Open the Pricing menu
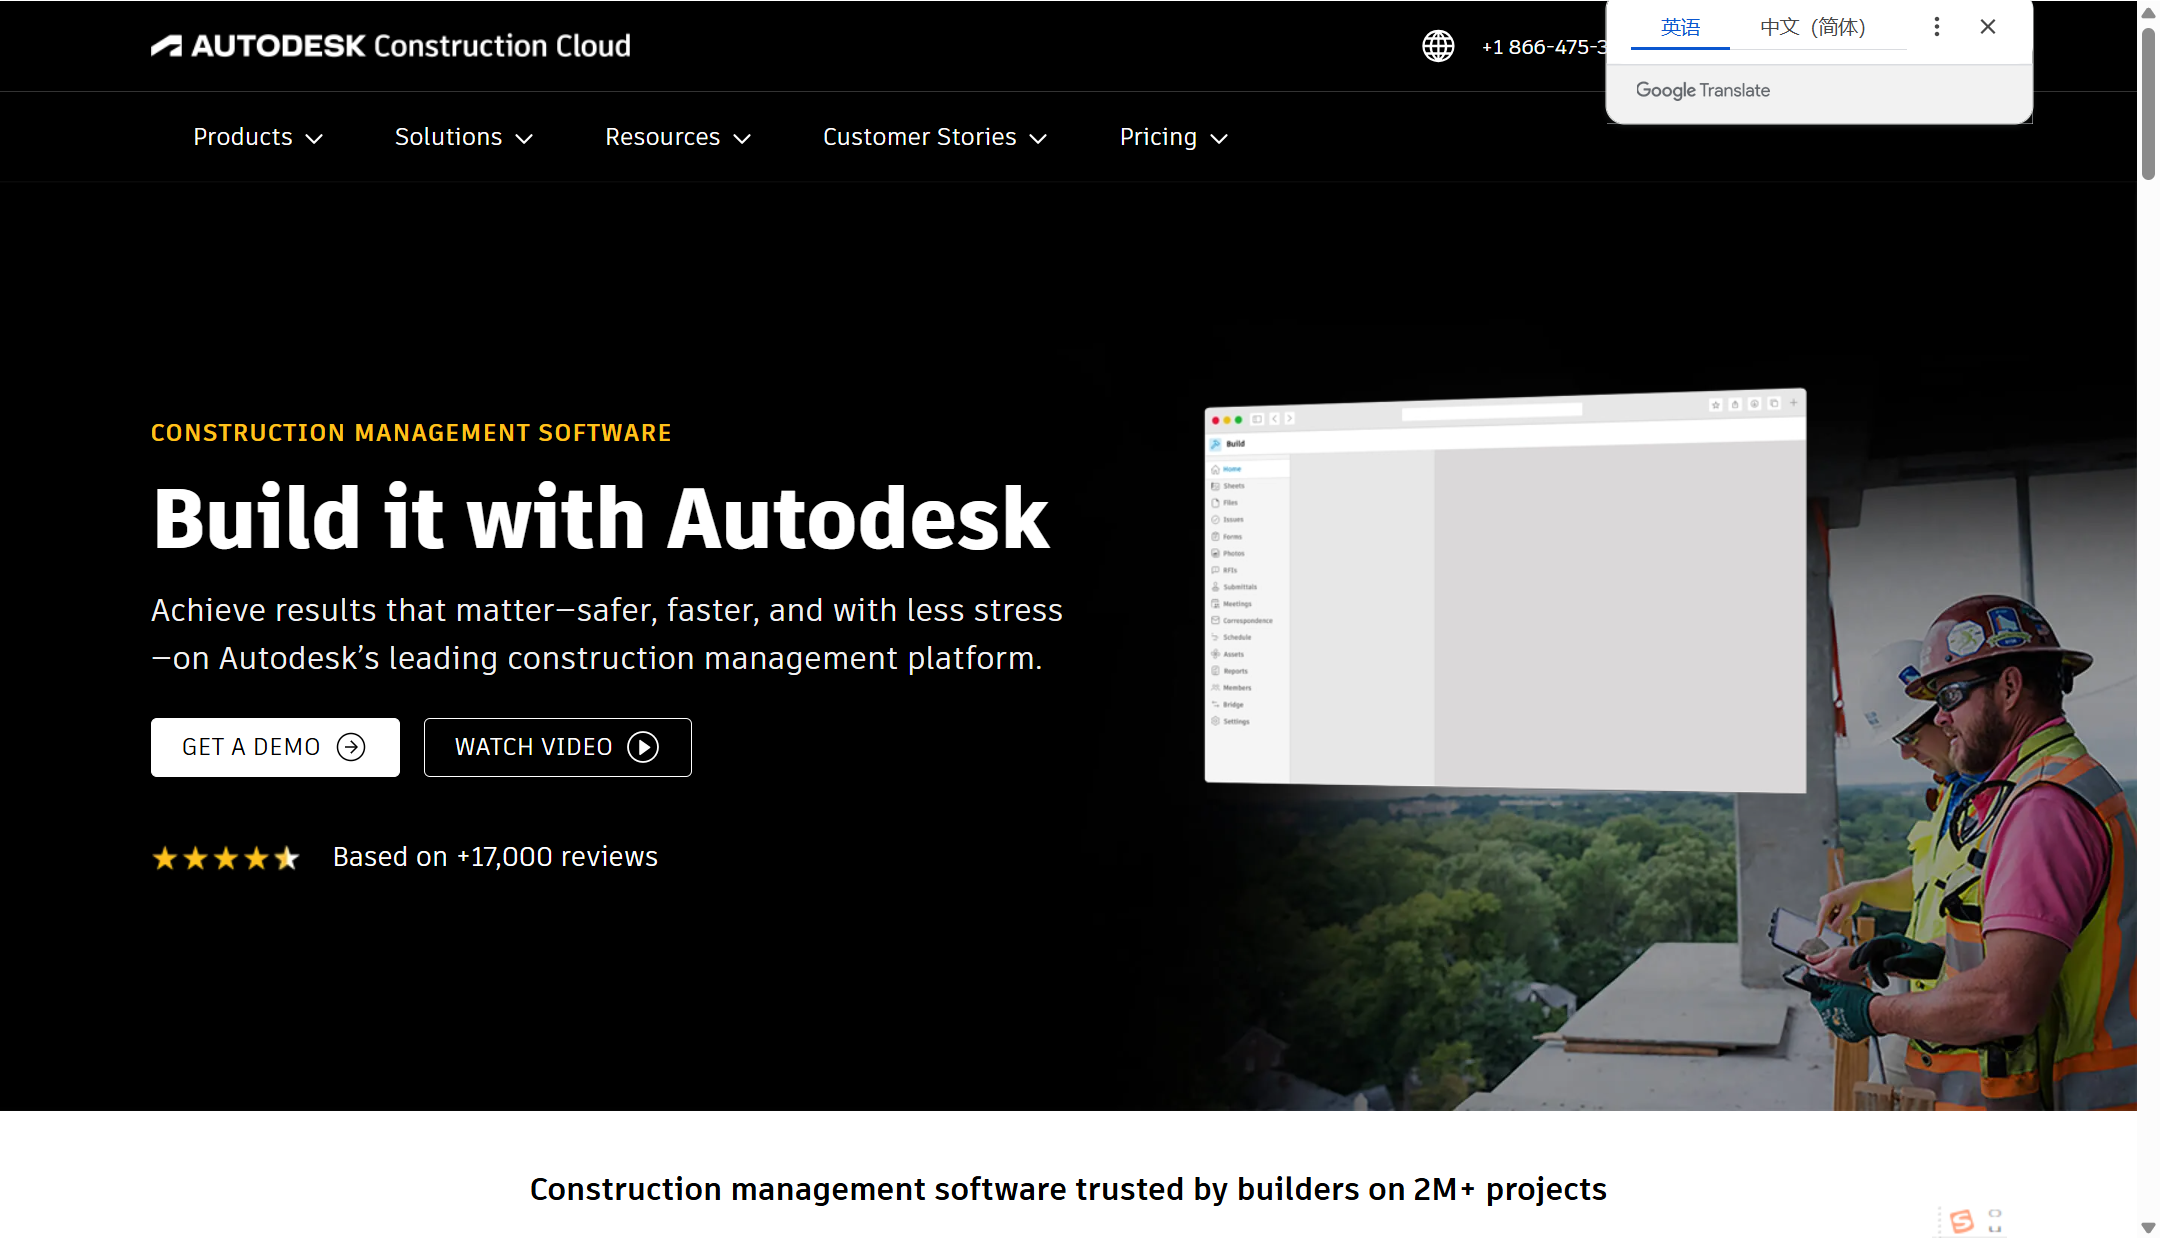 tap(1173, 137)
